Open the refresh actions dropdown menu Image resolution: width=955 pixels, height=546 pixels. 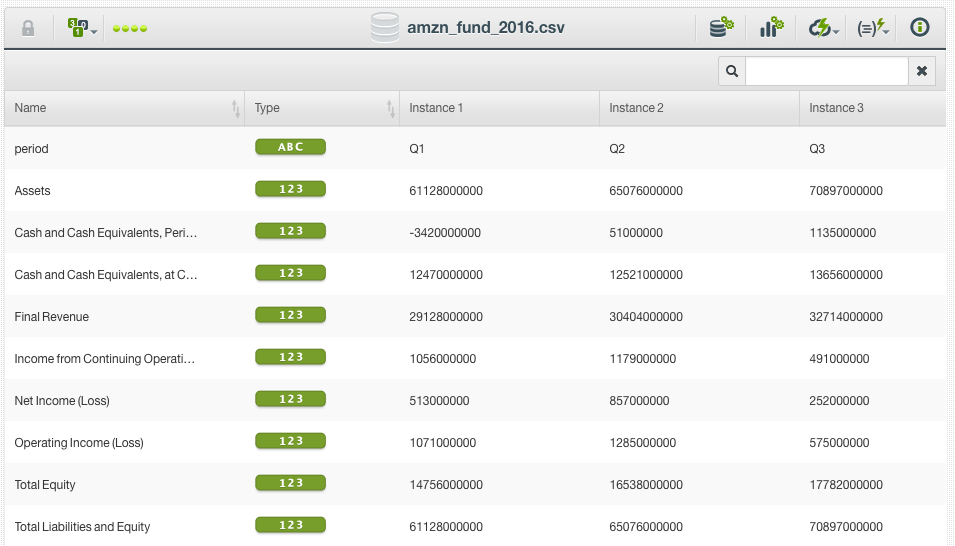pos(824,28)
